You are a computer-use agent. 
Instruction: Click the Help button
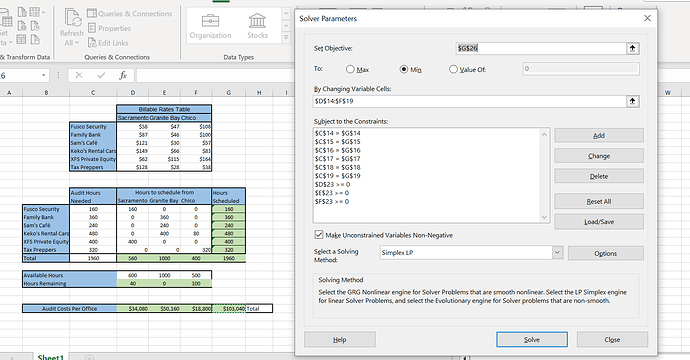(x=340, y=339)
